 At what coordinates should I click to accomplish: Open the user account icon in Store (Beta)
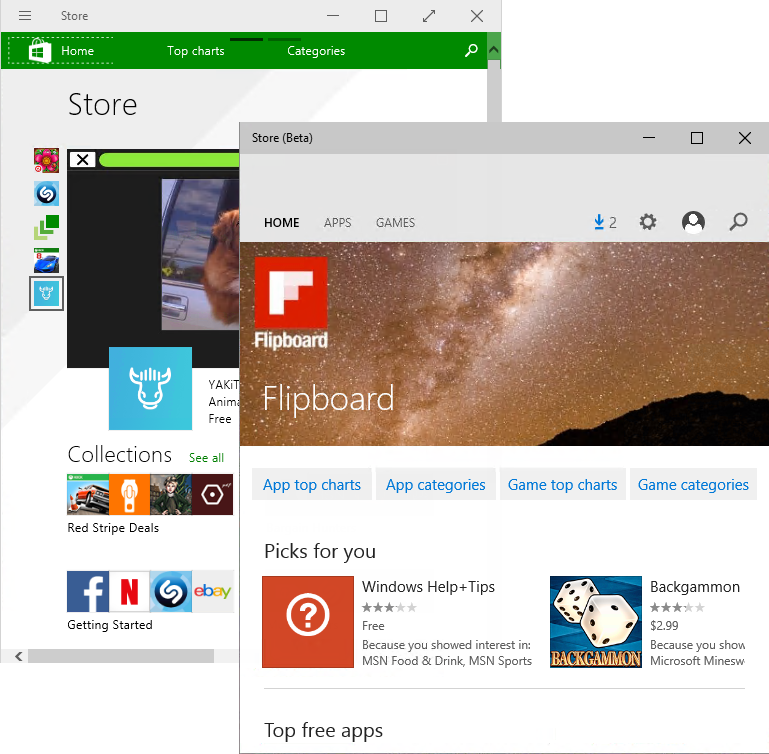click(693, 222)
